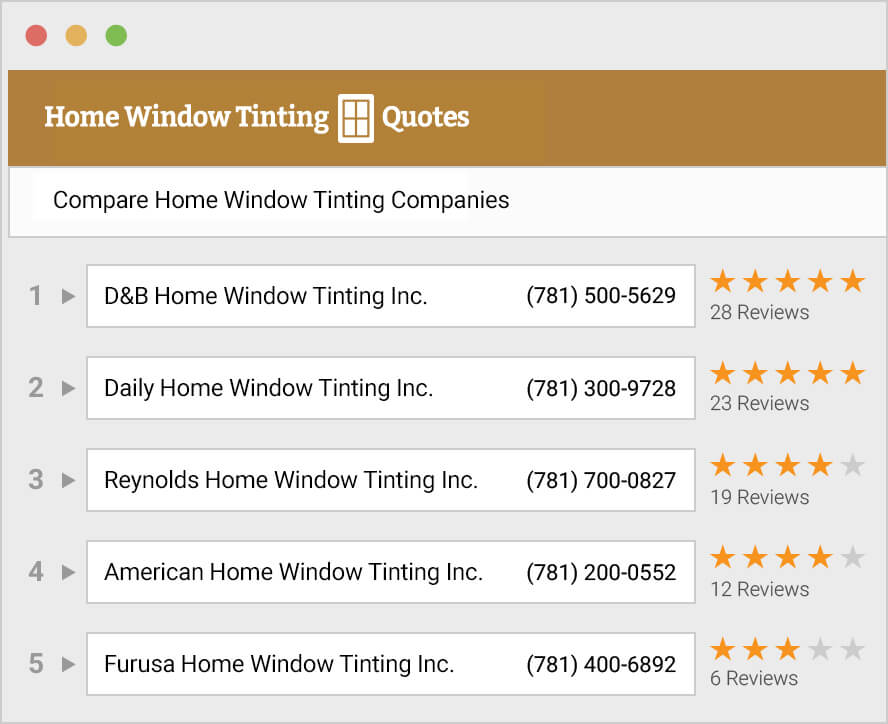
Task: Click Furusa's three-star rating
Action: [787, 650]
